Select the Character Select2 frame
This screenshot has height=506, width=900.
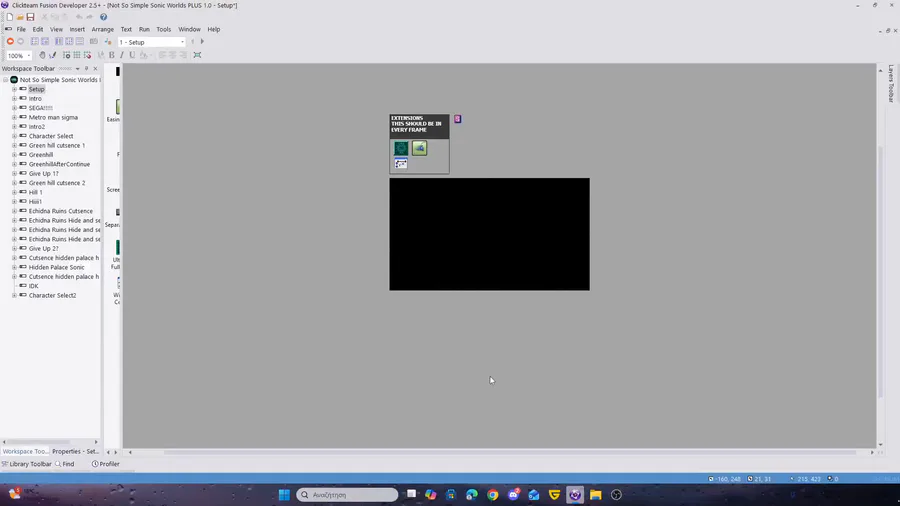coord(52,295)
